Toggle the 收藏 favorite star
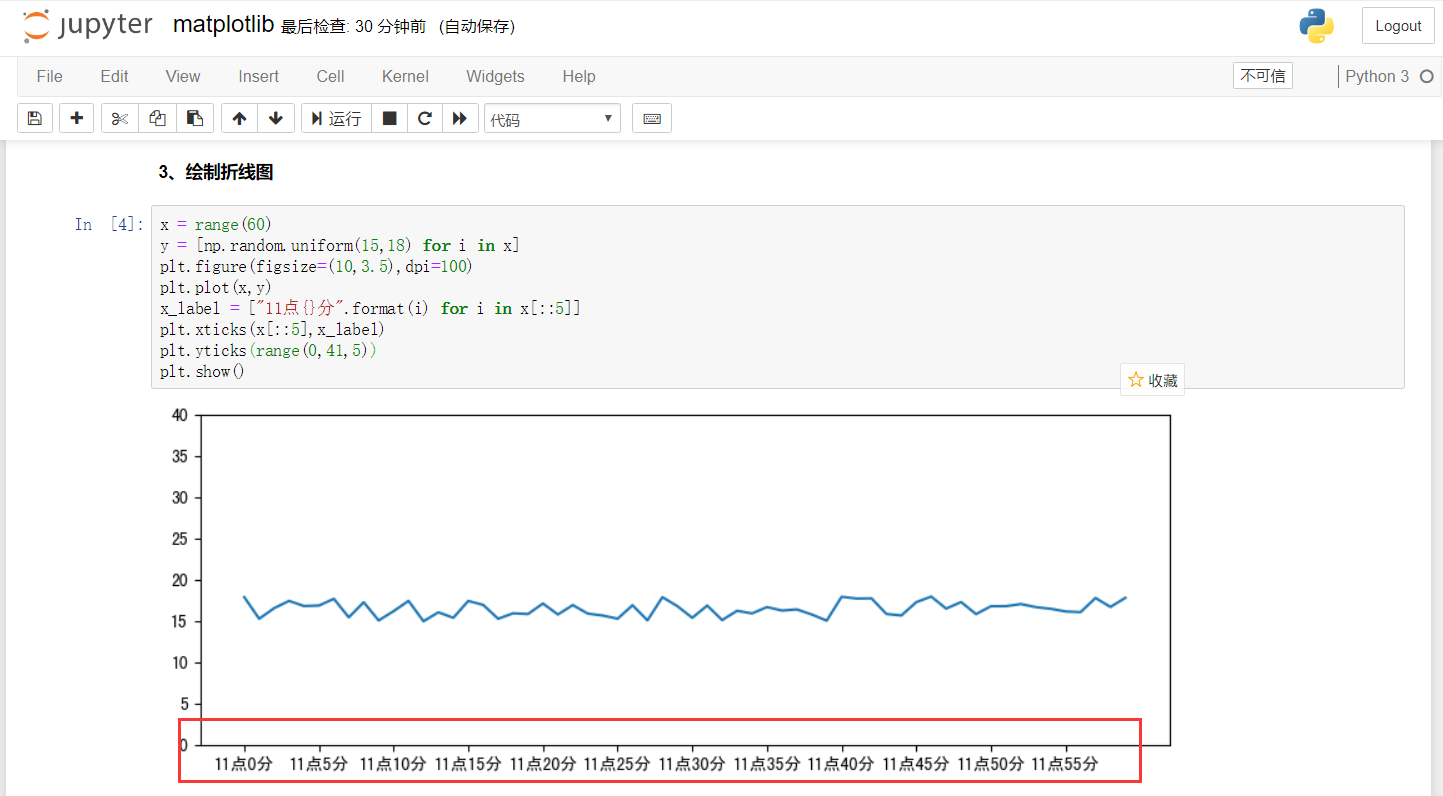Screen dimensions: 1443x796 tap(1152, 379)
